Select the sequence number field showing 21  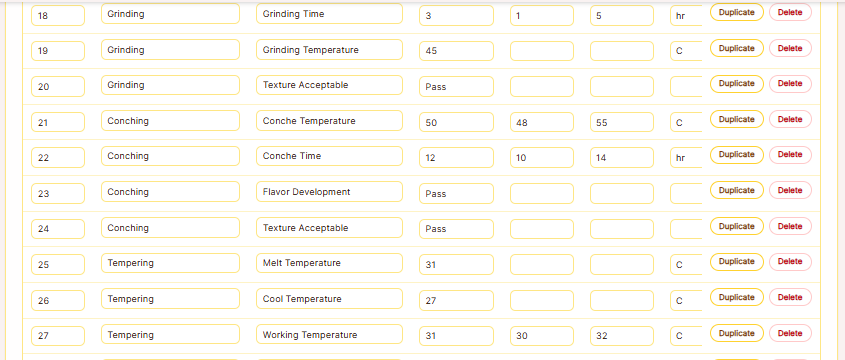pyautogui.click(x=58, y=122)
